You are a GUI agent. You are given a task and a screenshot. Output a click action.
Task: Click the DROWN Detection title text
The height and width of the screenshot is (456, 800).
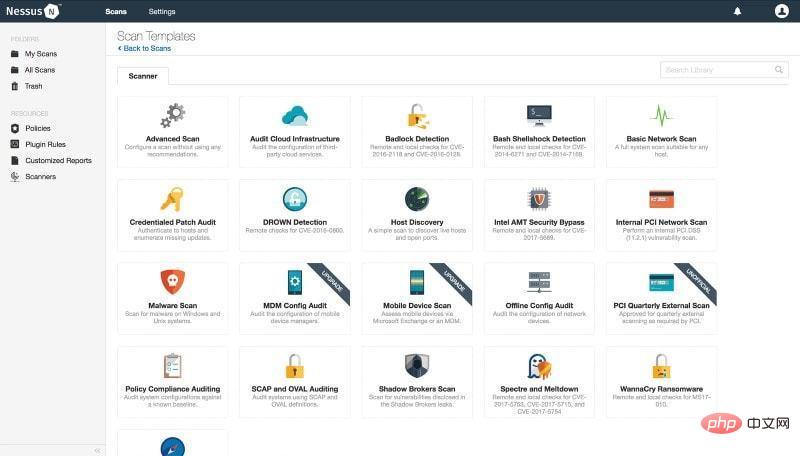(295, 222)
